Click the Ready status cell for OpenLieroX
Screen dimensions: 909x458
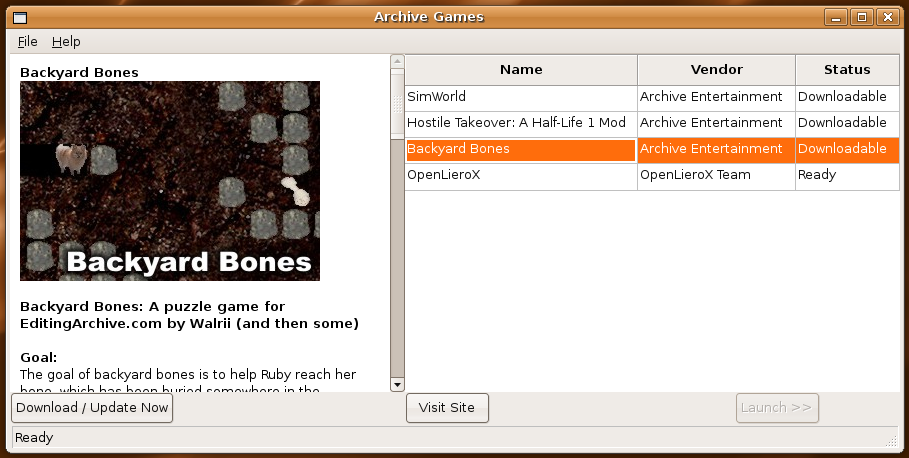click(847, 176)
